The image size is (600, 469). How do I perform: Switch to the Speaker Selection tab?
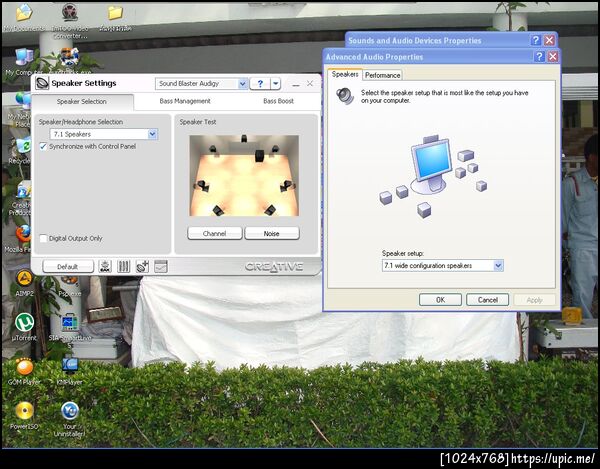point(82,101)
